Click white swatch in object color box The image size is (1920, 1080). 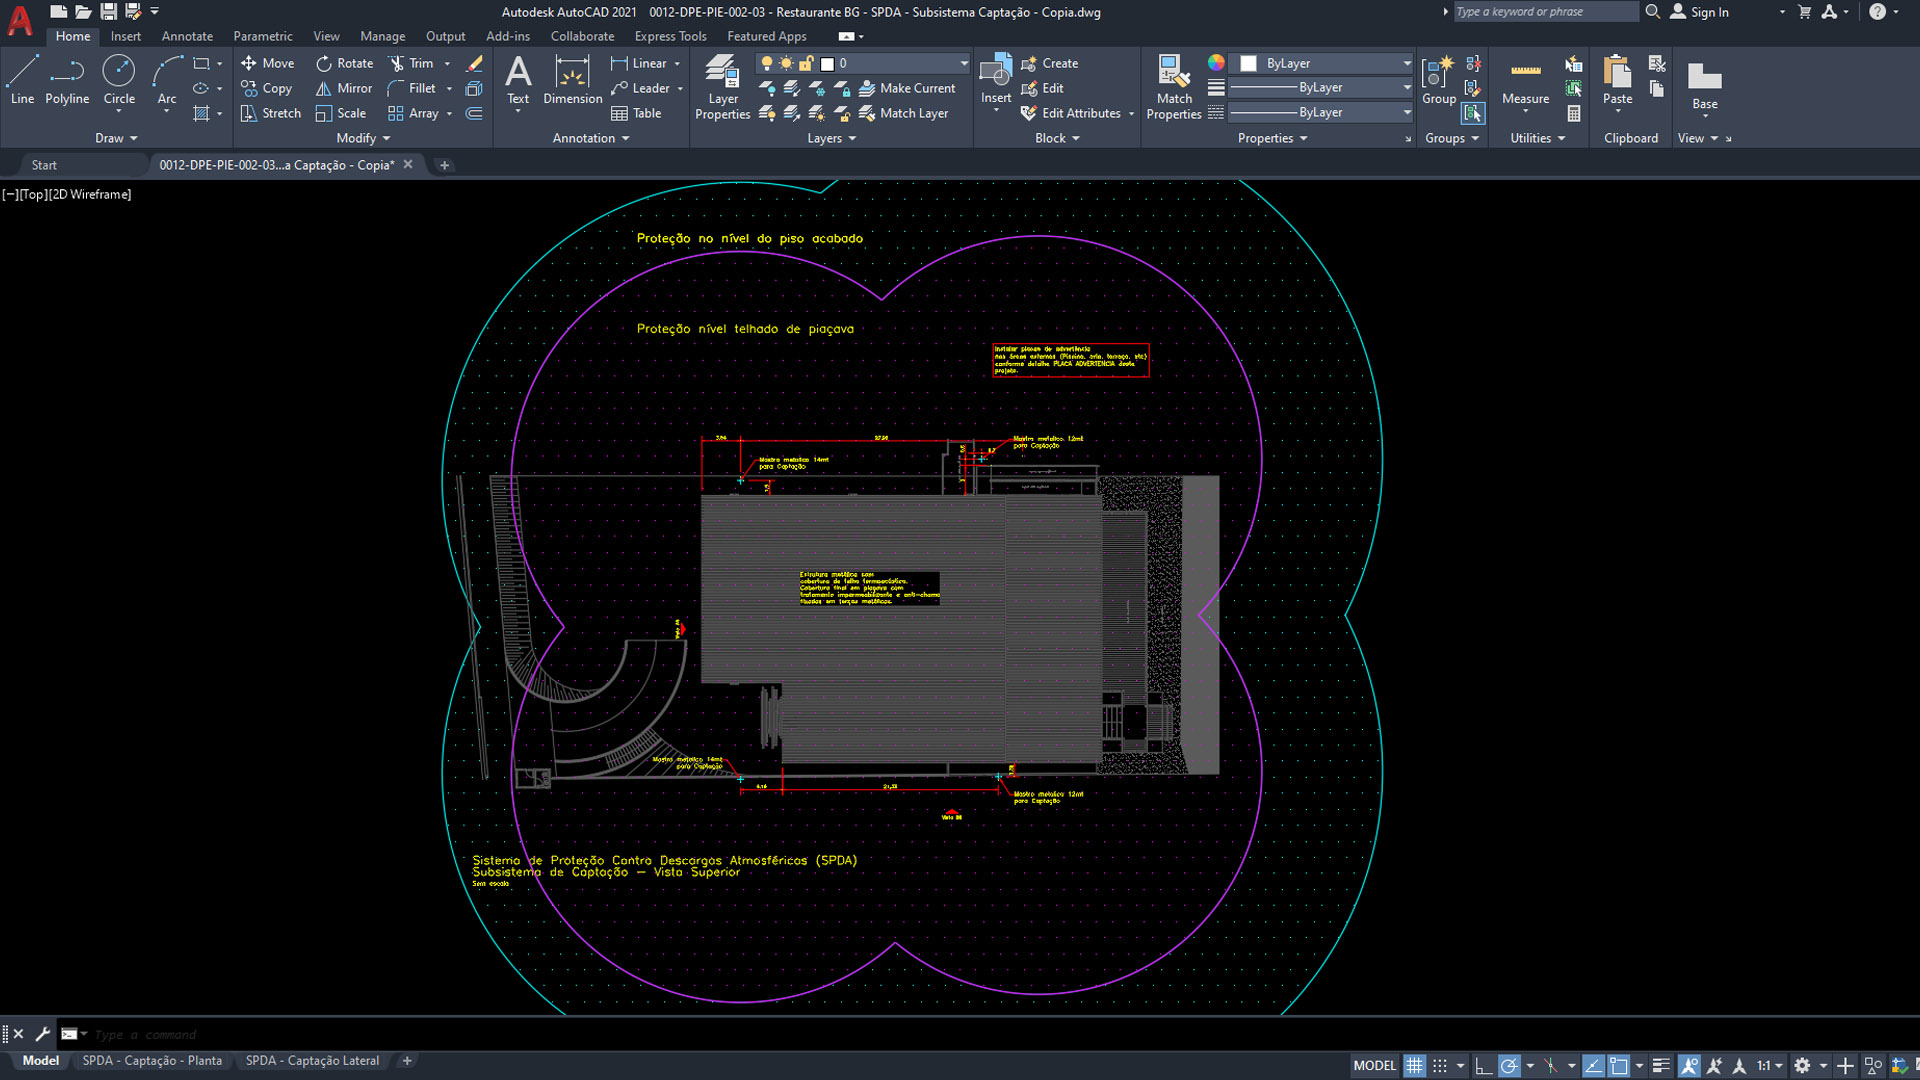pyautogui.click(x=1248, y=63)
